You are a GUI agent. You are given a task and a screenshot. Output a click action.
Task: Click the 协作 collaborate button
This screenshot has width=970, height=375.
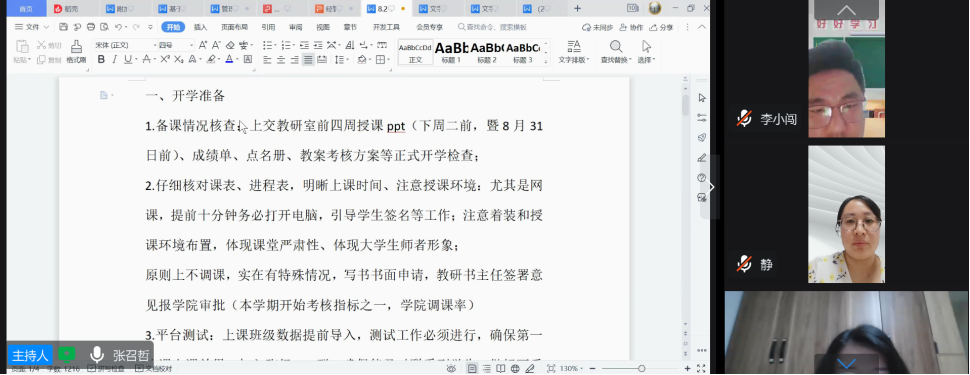click(x=632, y=27)
